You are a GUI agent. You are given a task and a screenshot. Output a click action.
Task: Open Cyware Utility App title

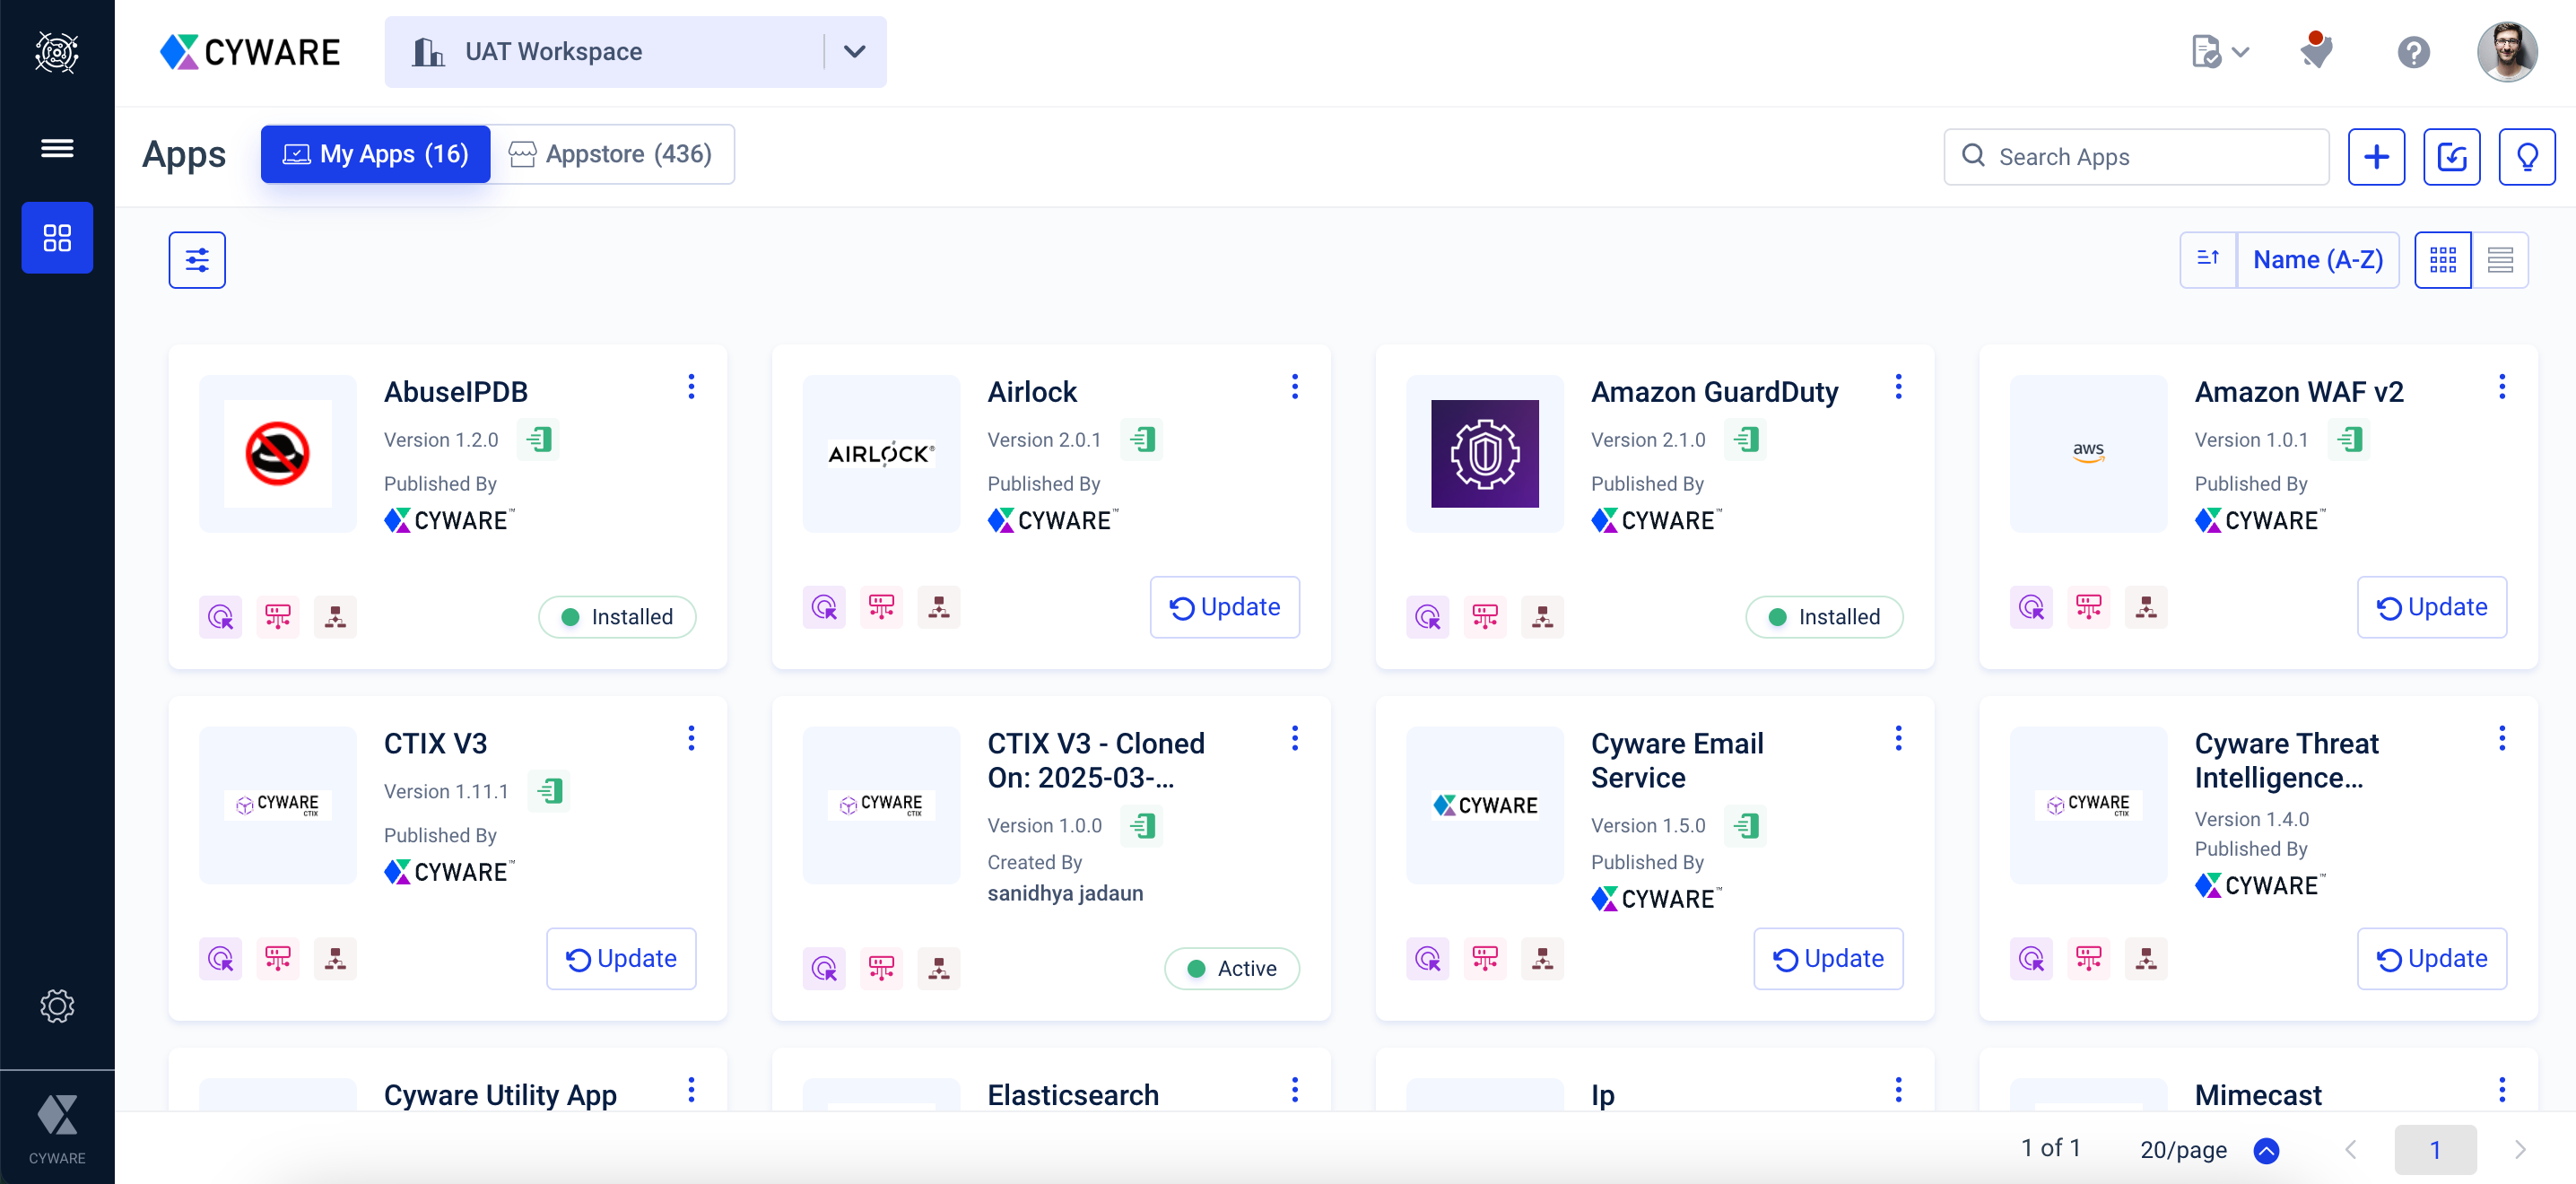pyautogui.click(x=500, y=1095)
